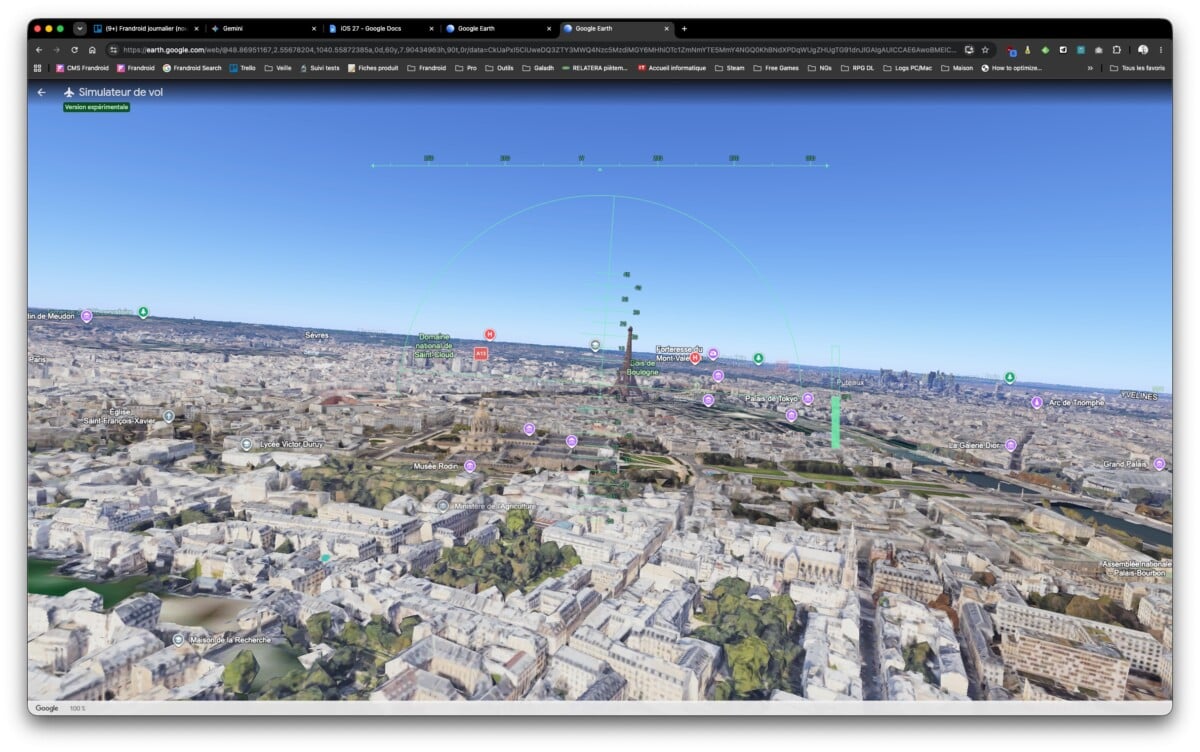Open the Accueil informatique bookmark
1200x752 pixels.
point(672,68)
